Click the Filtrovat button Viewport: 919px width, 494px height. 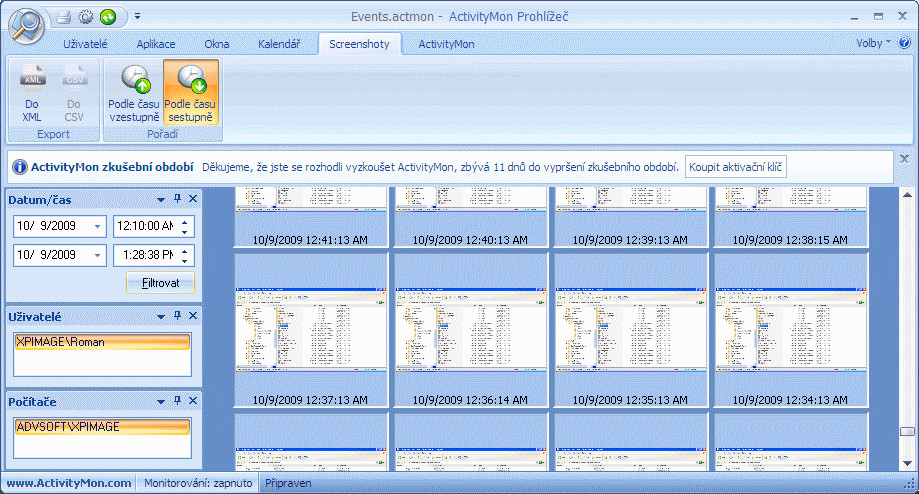pyautogui.click(x=160, y=283)
